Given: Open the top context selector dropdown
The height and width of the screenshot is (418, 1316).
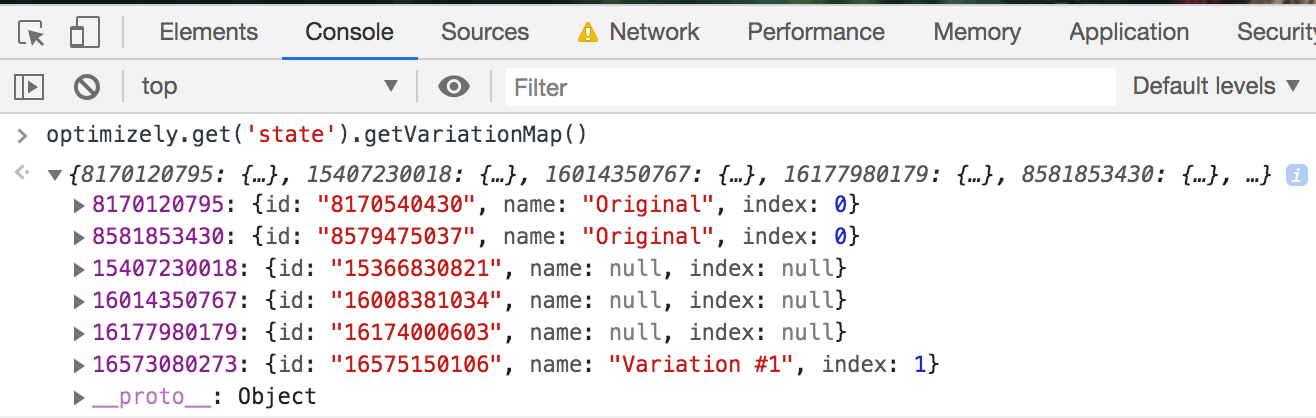Looking at the screenshot, I should (x=270, y=87).
